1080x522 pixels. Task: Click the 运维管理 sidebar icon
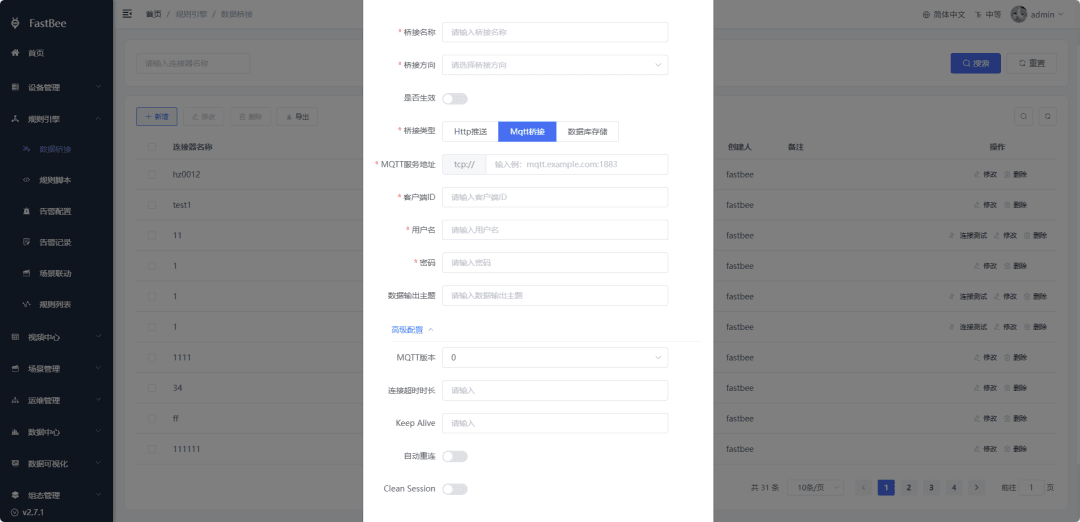[x=15, y=401]
